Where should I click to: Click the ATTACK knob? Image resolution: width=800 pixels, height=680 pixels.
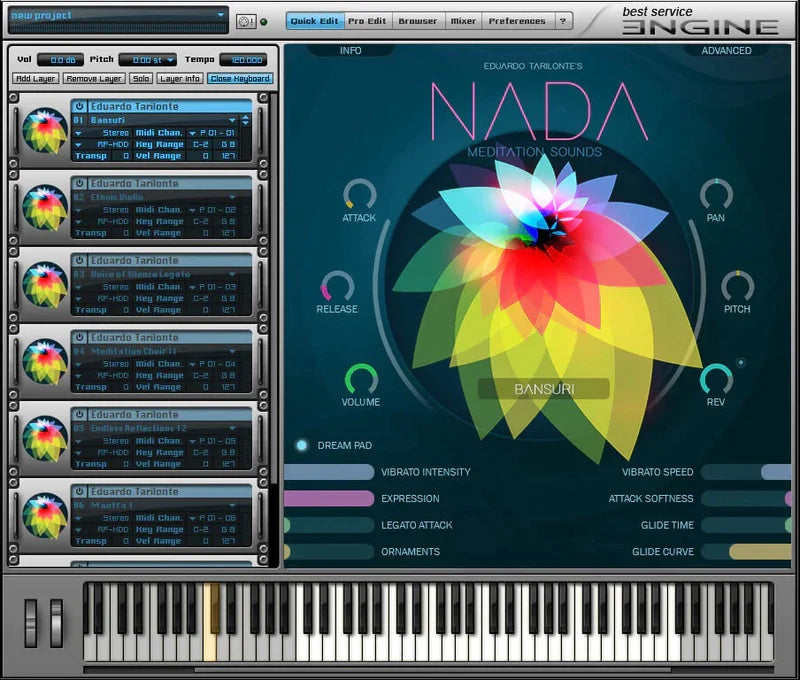click(360, 194)
